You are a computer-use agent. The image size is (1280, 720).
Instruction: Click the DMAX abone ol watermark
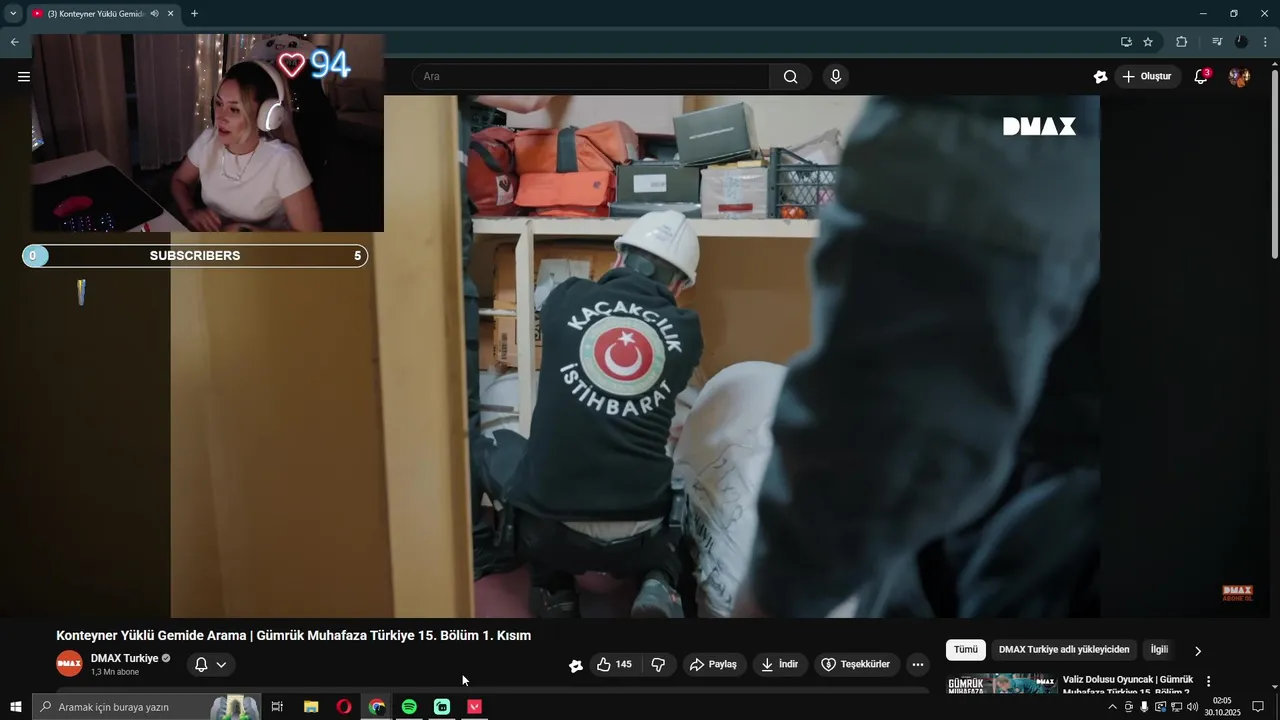tap(1237, 593)
